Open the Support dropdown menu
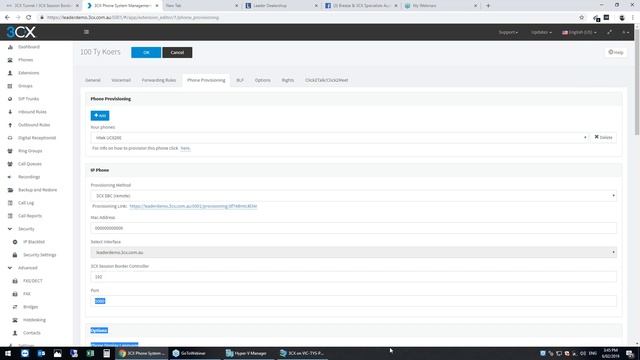This screenshot has height=360, width=640. tap(508, 32)
